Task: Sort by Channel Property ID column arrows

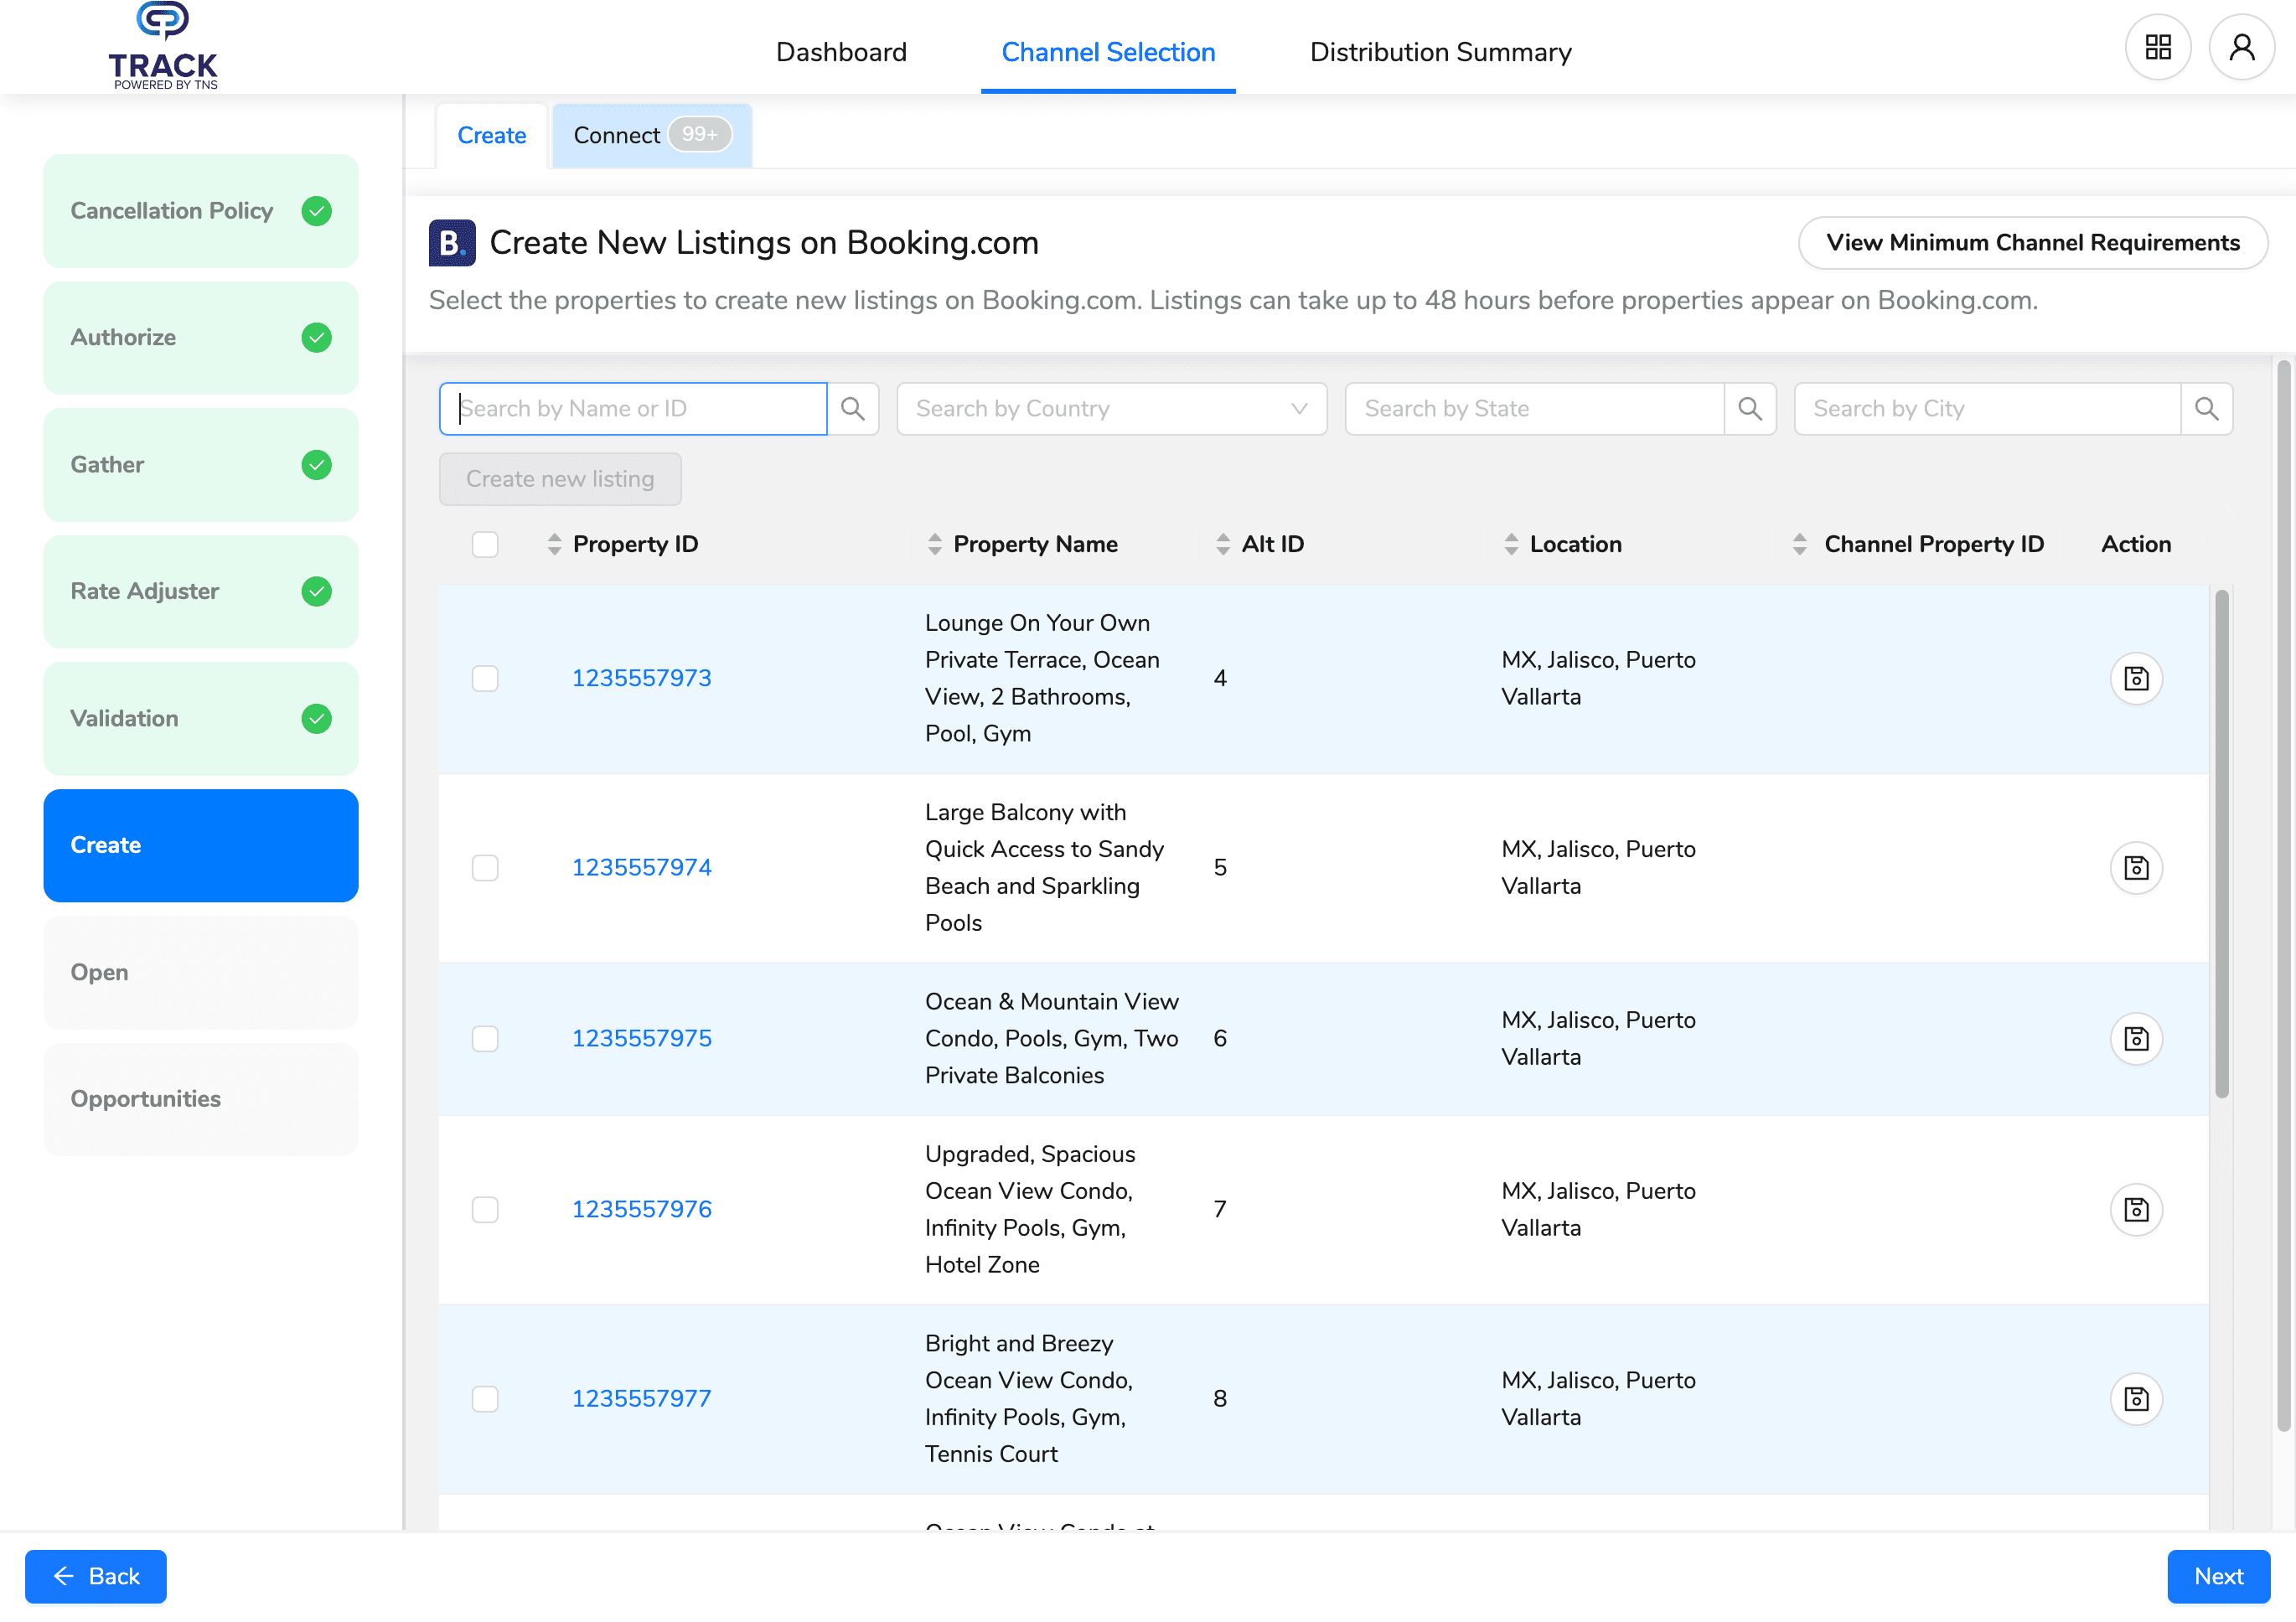Action: [x=1800, y=545]
